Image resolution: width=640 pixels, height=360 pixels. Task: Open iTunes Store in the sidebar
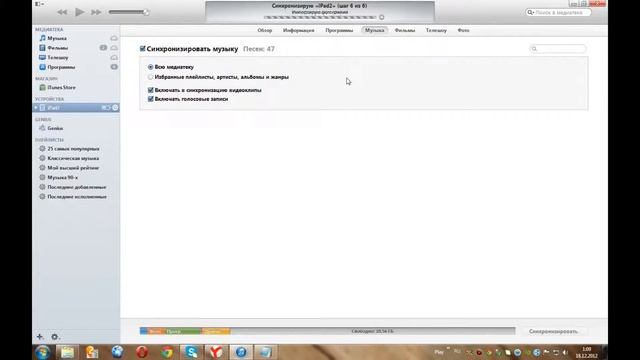pyautogui.click(x=61, y=87)
